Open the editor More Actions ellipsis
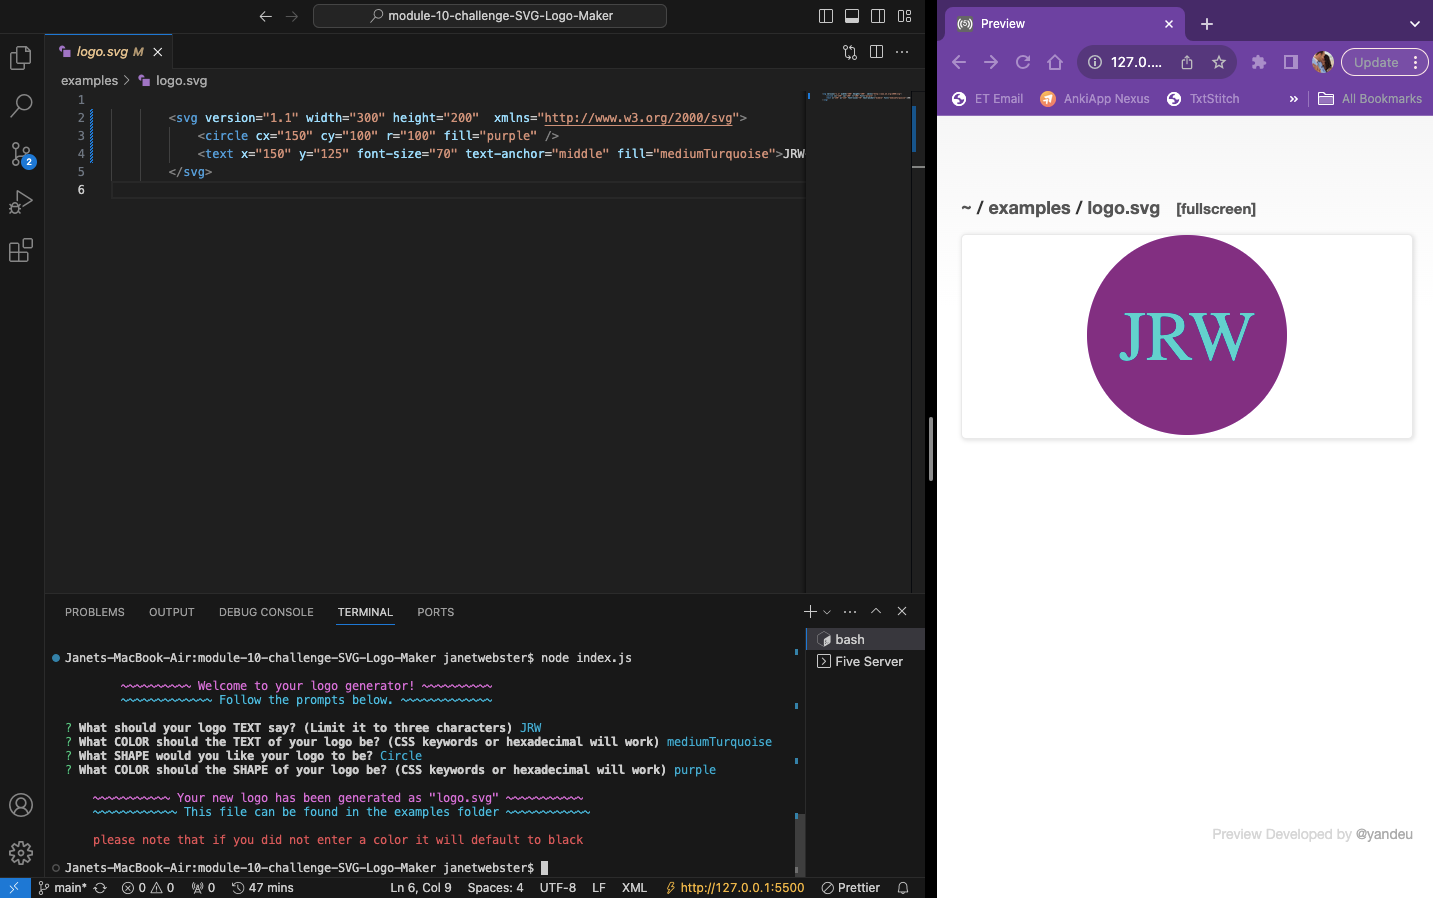Image resolution: width=1433 pixels, height=898 pixels. click(902, 52)
